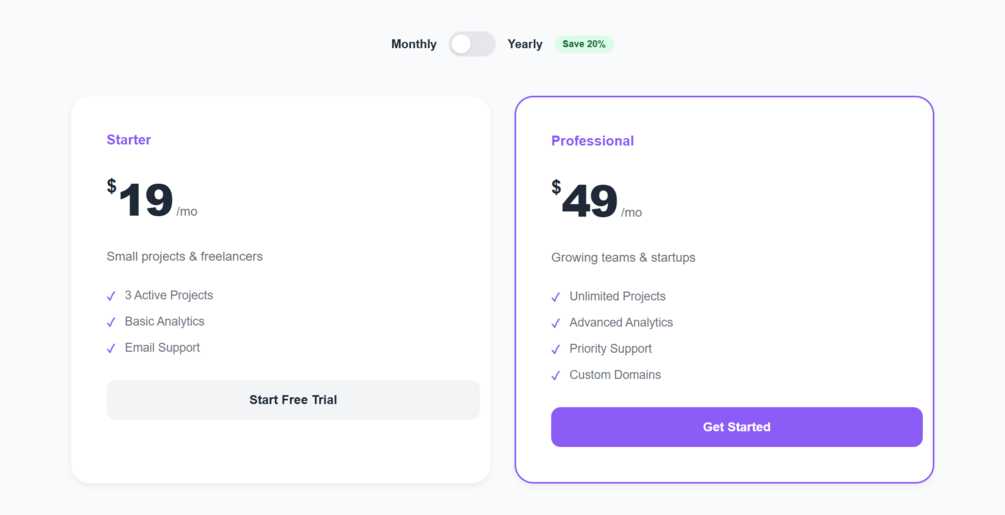The height and width of the screenshot is (515, 1005).
Task: Click the Custom Domains feature text
Action: click(615, 375)
